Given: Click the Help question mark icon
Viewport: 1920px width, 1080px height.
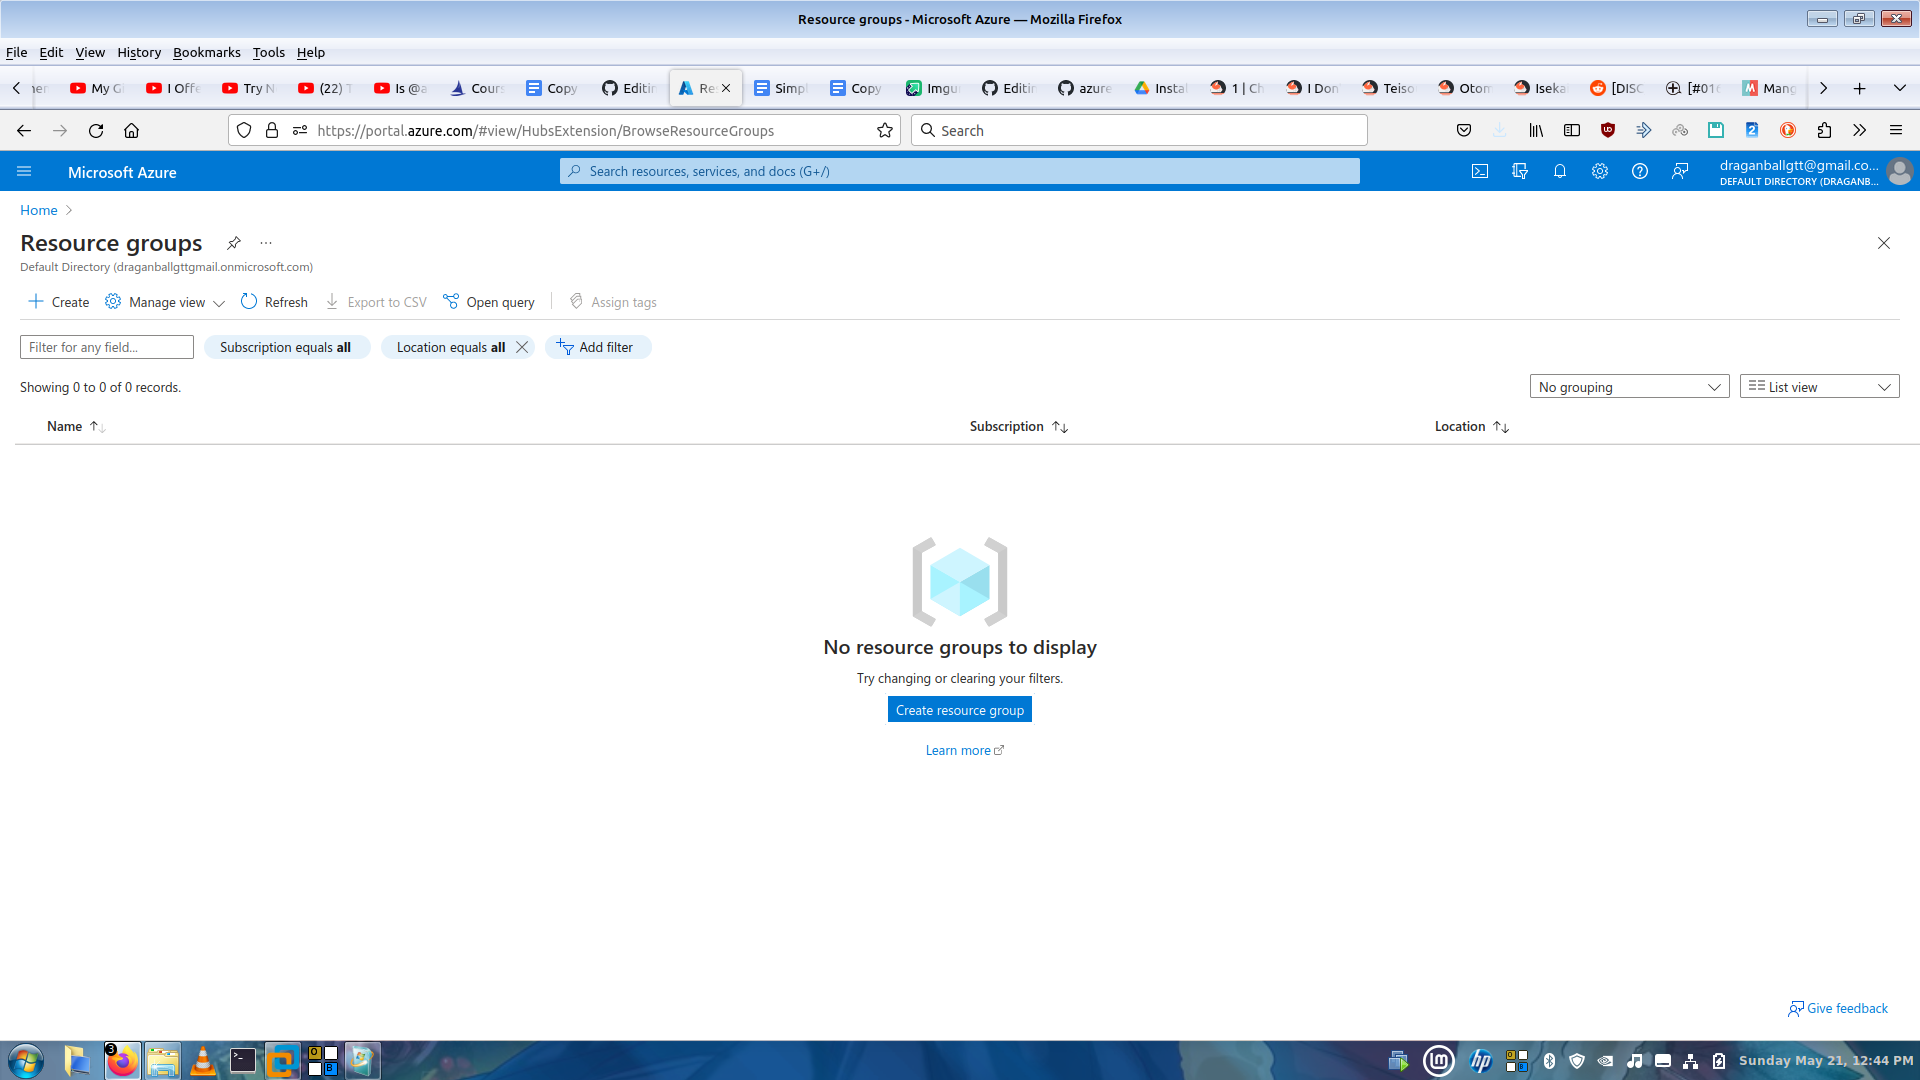Looking at the screenshot, I should 1640,171.
